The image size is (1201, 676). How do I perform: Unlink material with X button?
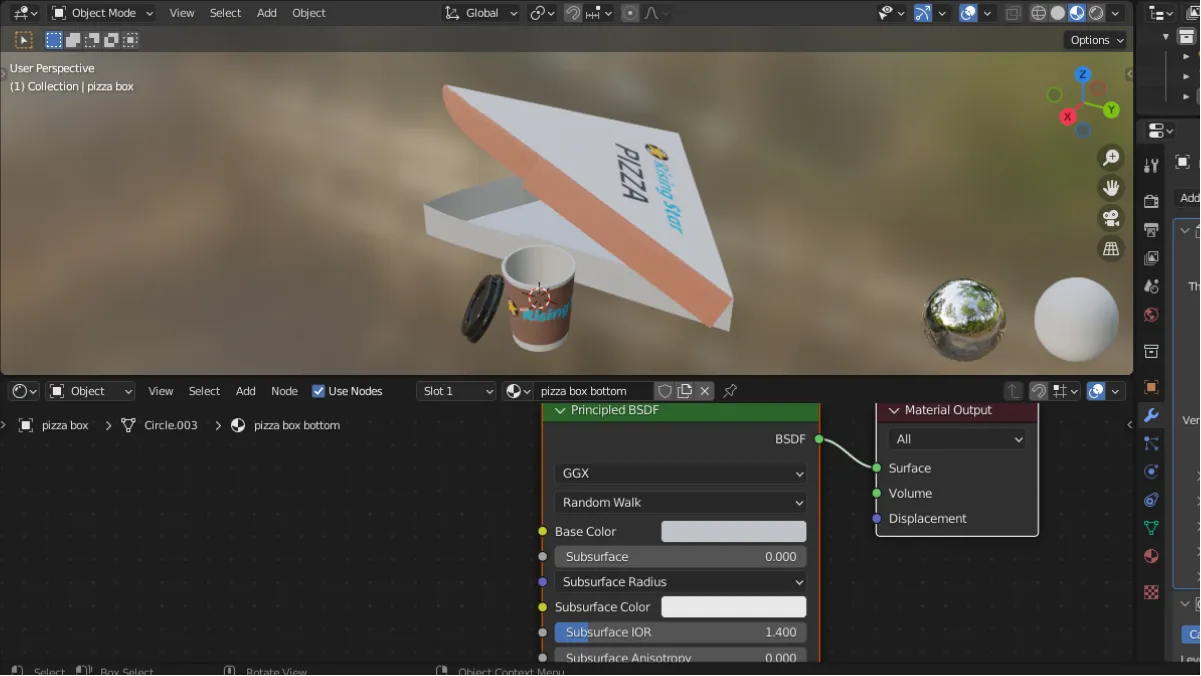[x=705, y=391]
